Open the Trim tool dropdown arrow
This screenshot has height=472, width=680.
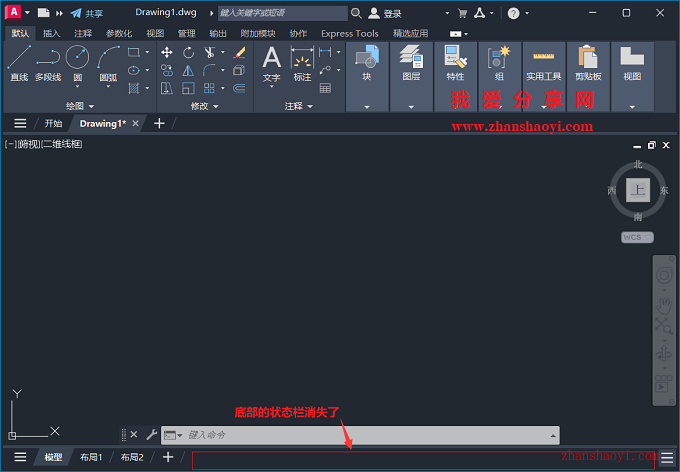223,52
